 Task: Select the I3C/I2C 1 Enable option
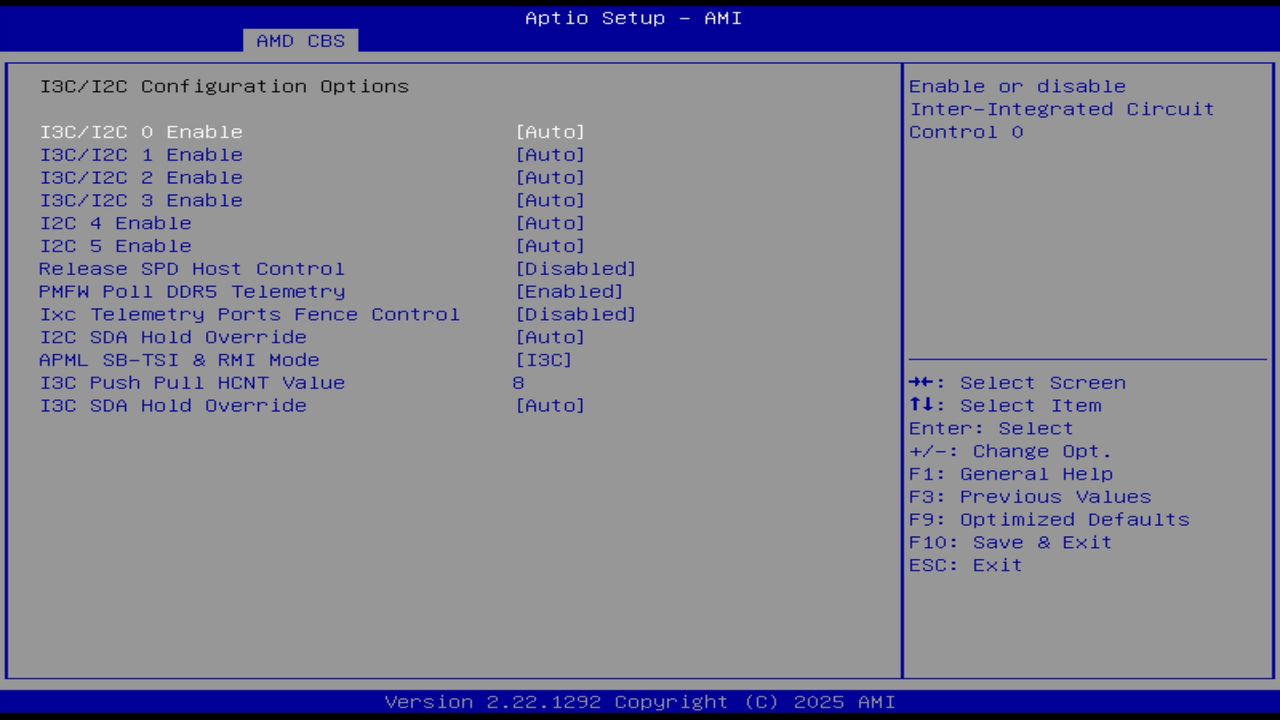141,155
